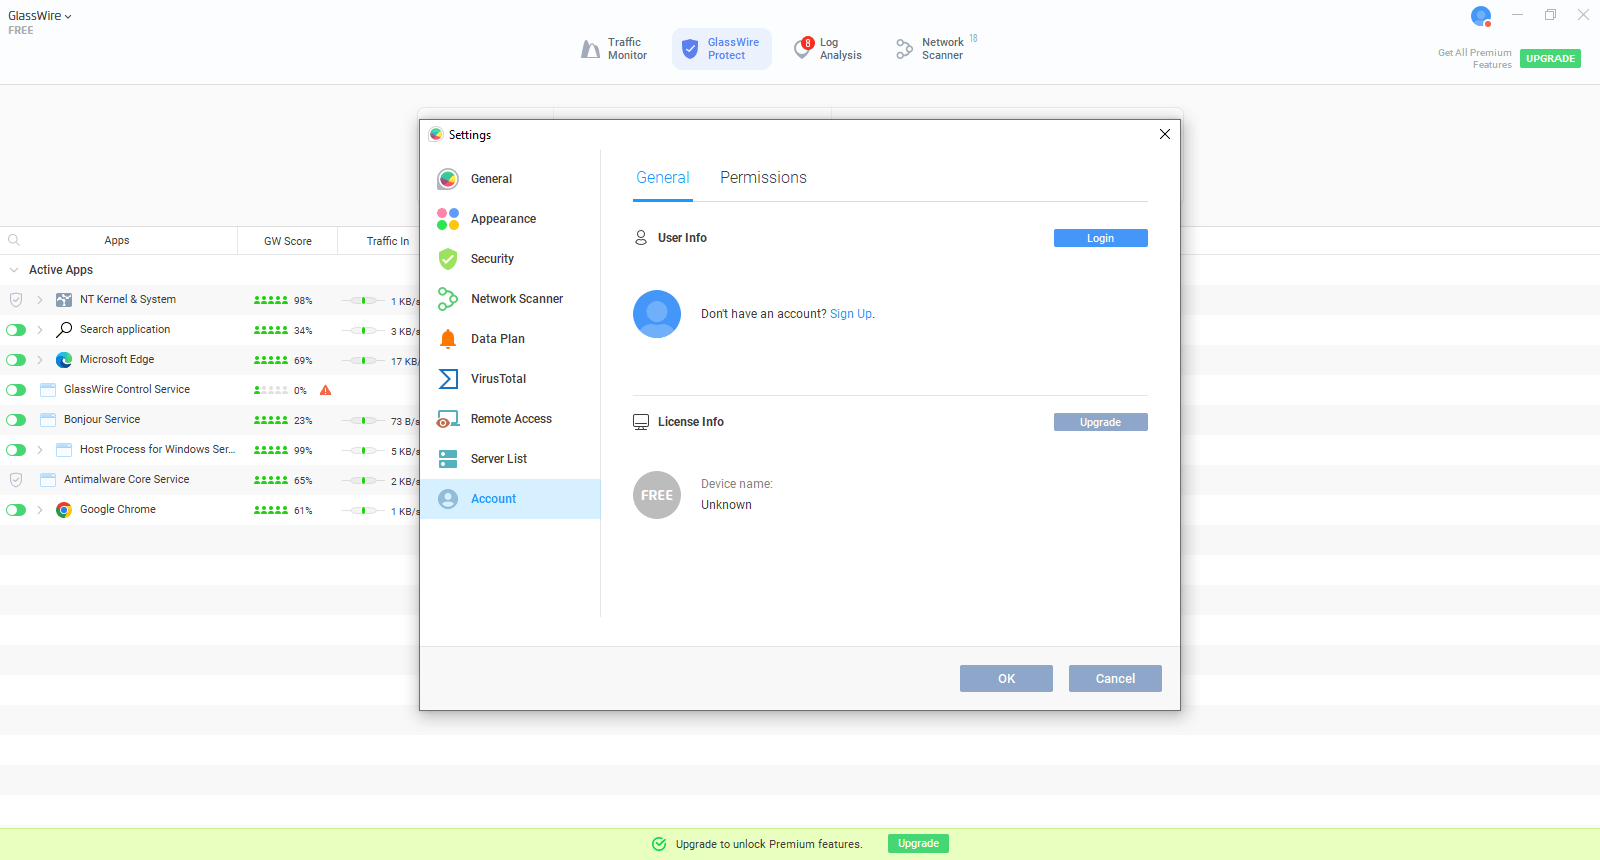Expand the Search application row
This screenshot has height=860, width=1600.
[x=40, y=330]
